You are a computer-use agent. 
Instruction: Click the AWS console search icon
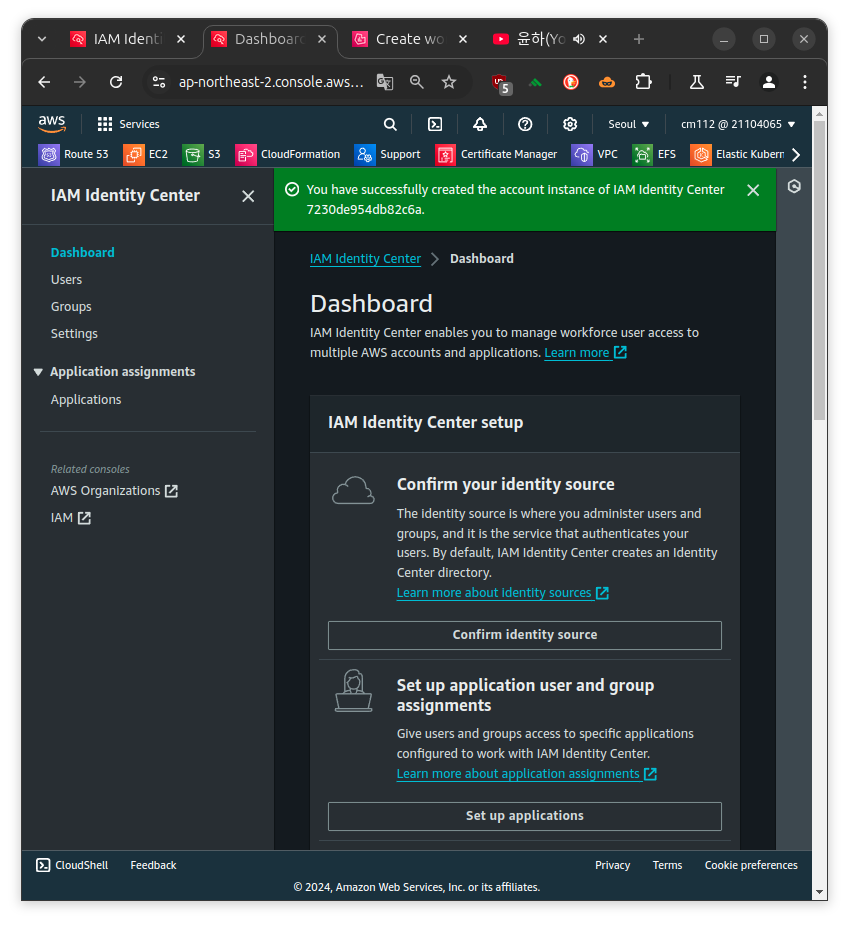390,124
